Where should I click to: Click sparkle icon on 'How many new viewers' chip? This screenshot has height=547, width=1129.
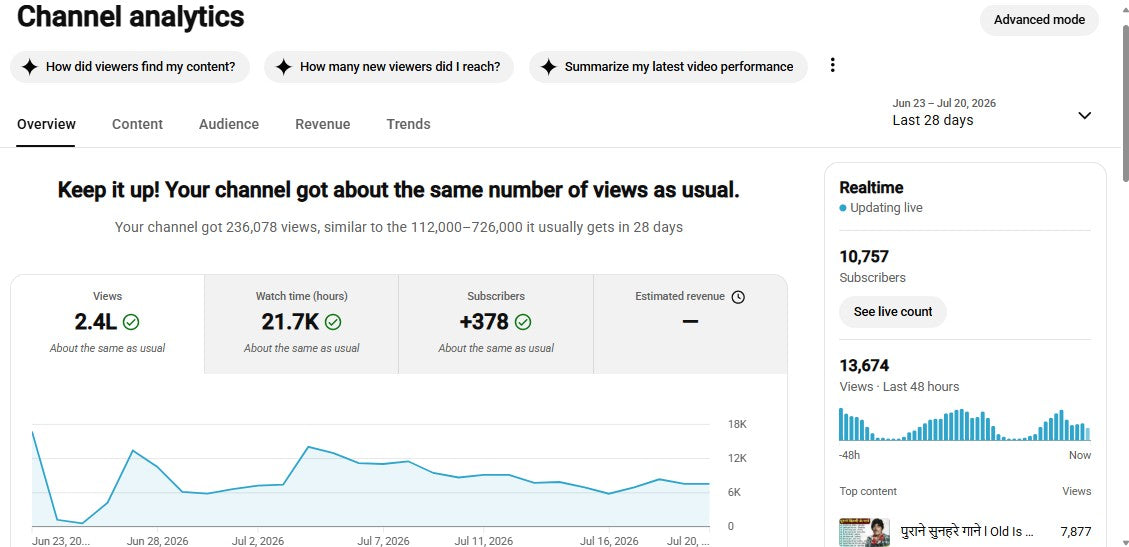tap(284, 67)
